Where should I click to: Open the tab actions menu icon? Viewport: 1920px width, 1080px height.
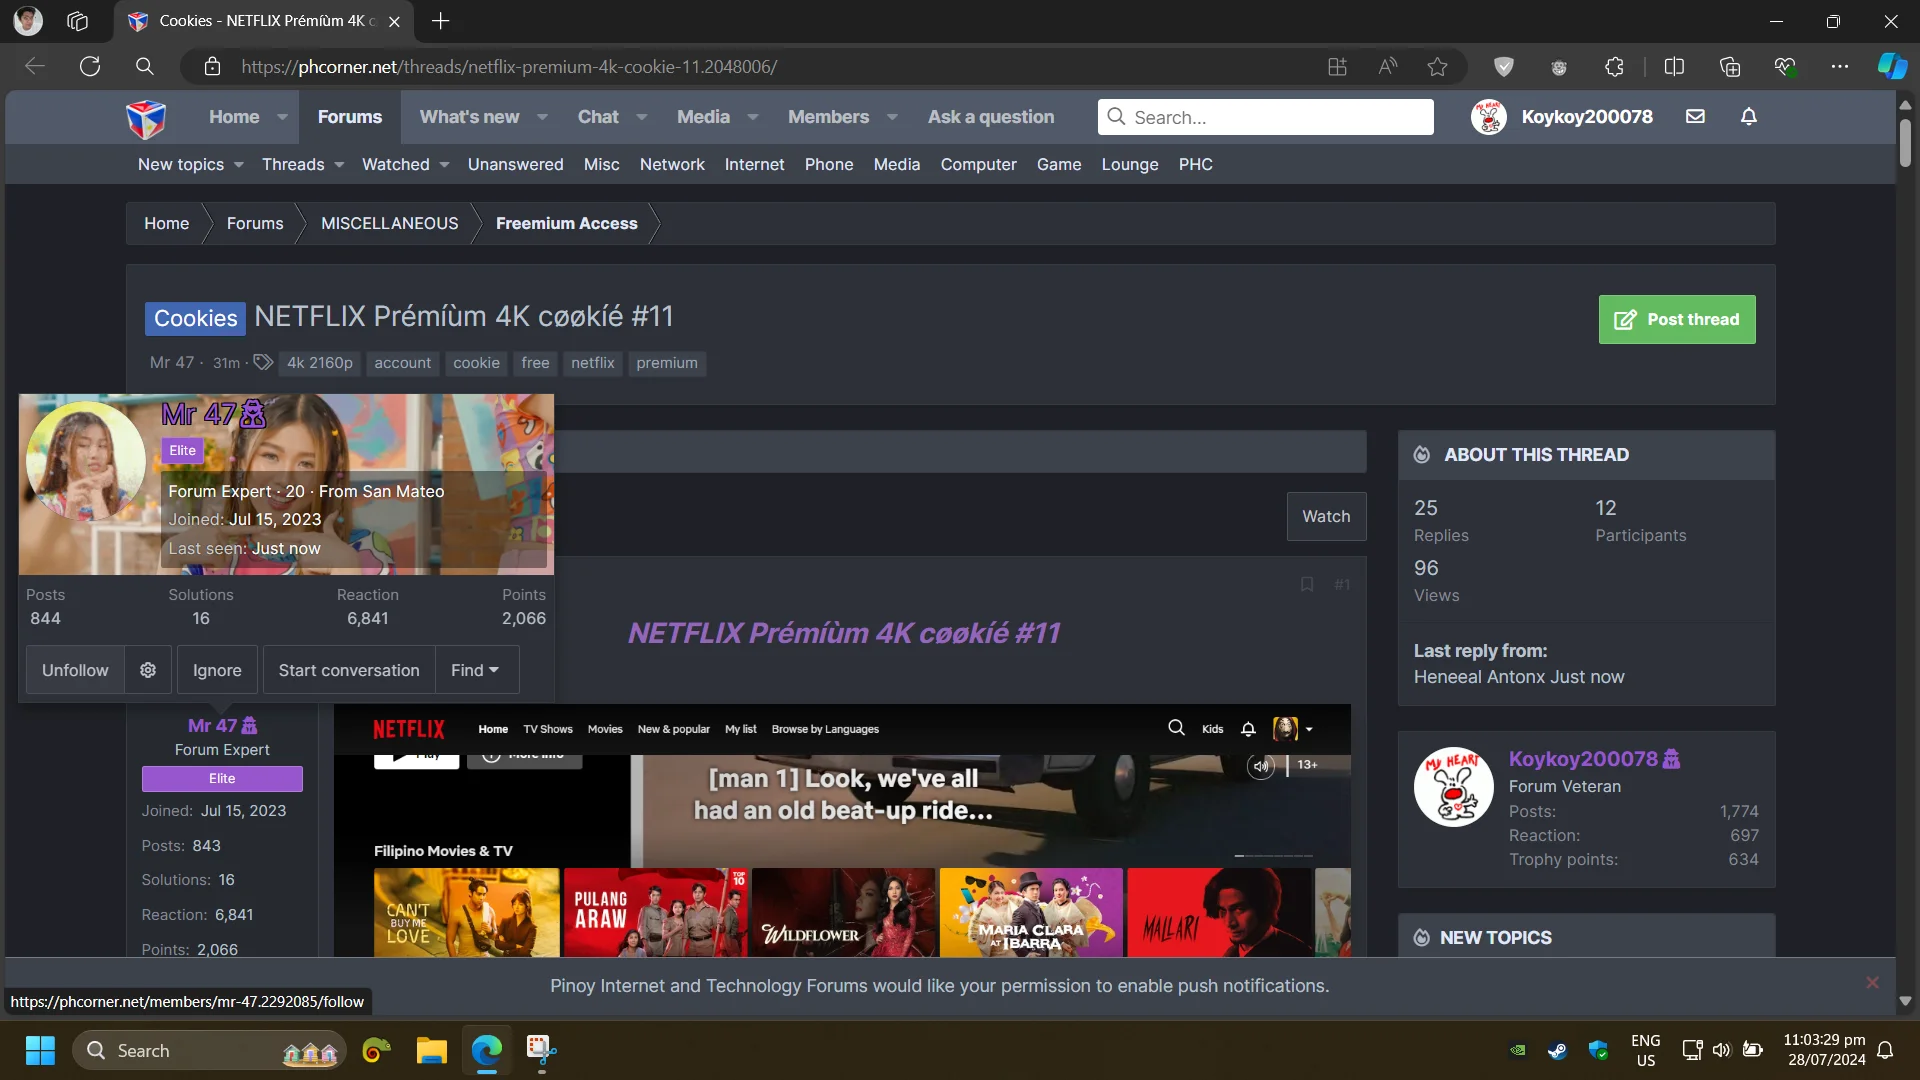click(x=77, y=21)
